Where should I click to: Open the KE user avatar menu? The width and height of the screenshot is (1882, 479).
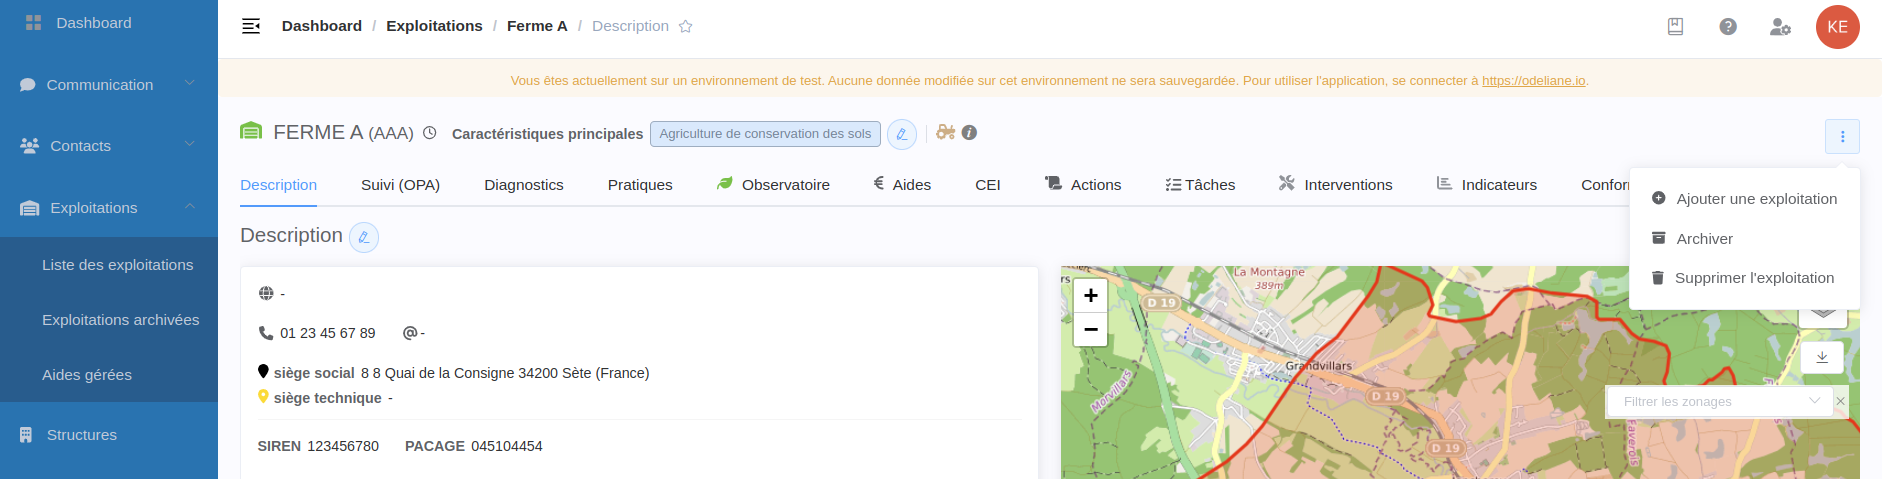(x=1837, y=27)
